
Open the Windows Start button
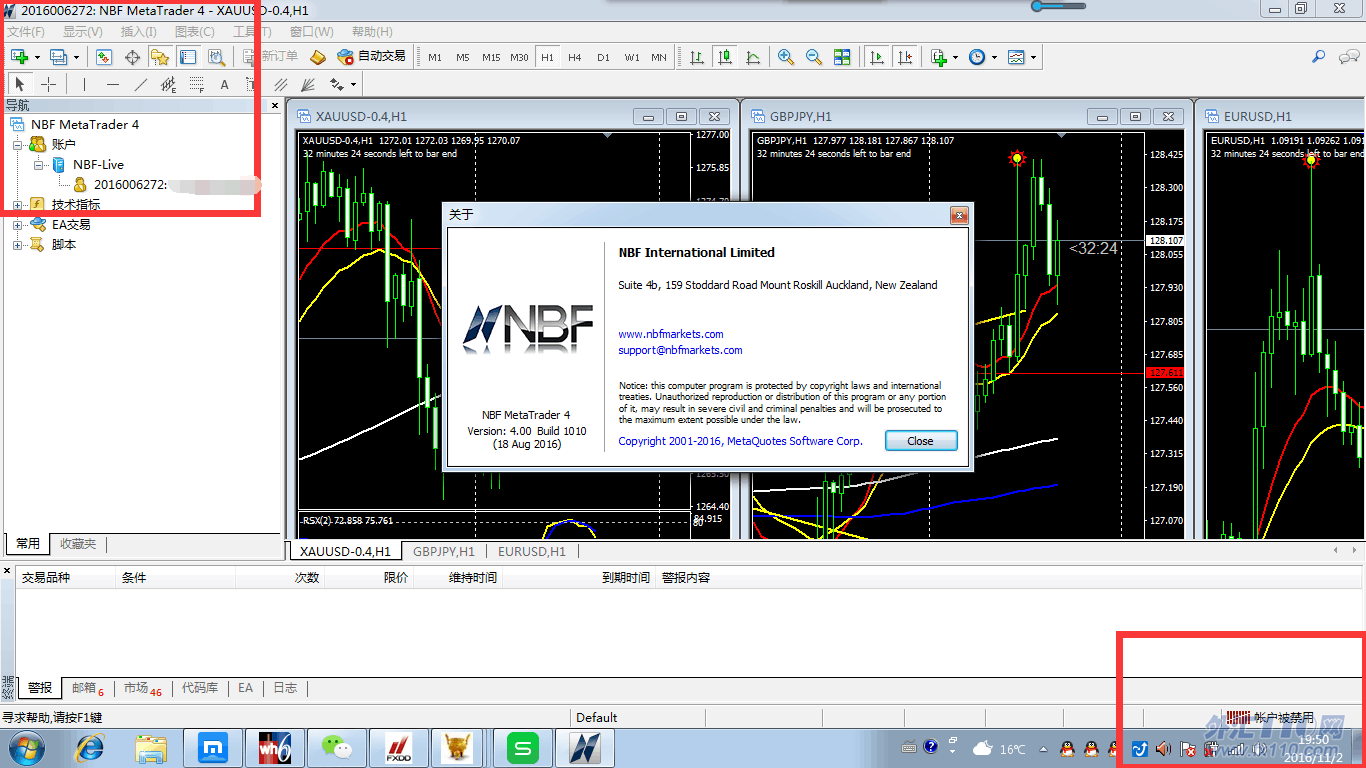[25, 748]
